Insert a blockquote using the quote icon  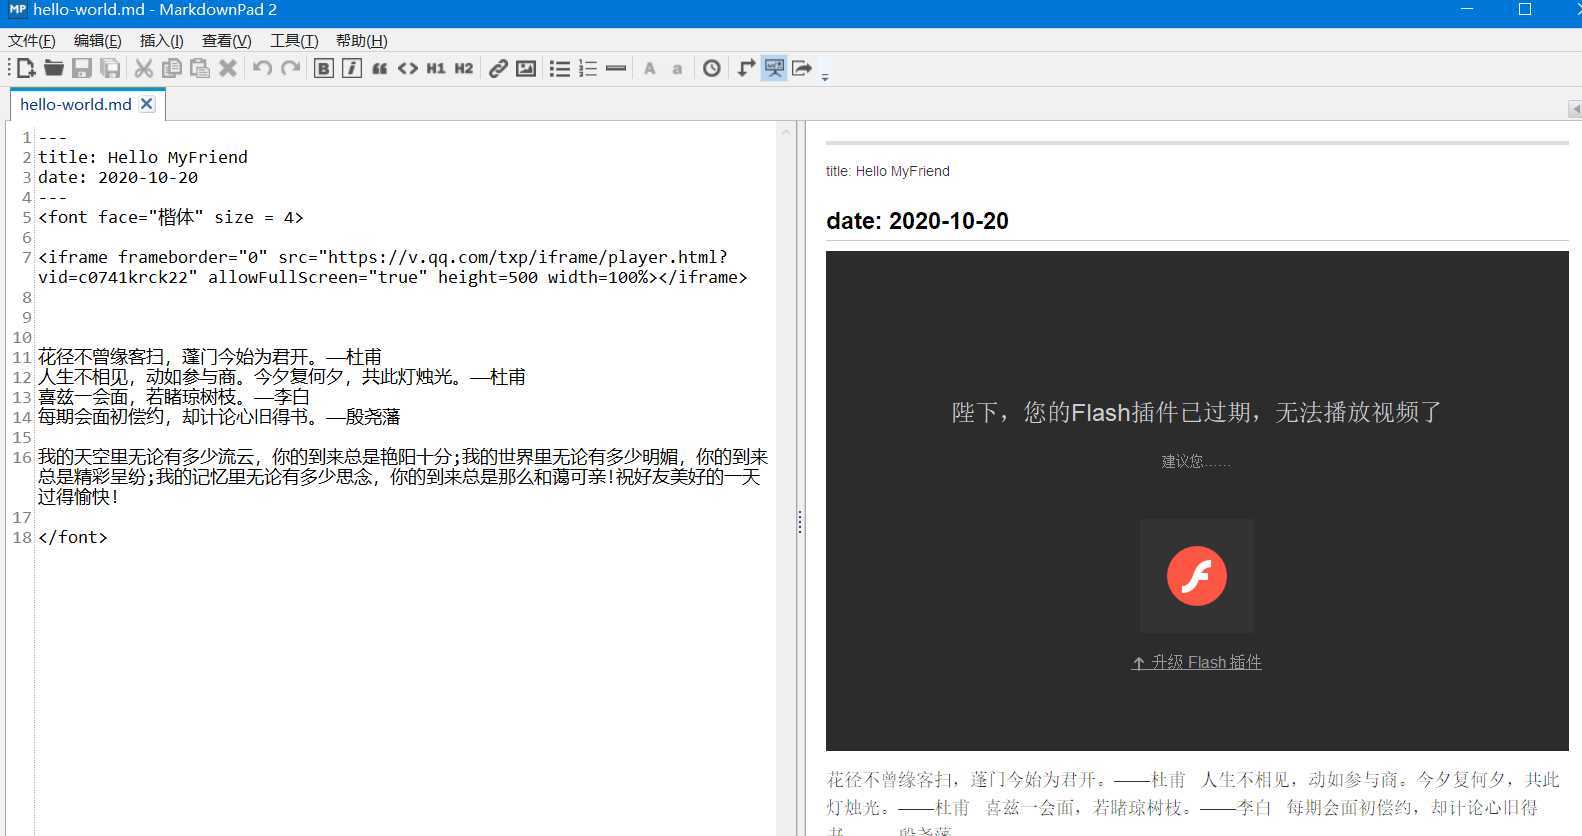click(380, 68)
